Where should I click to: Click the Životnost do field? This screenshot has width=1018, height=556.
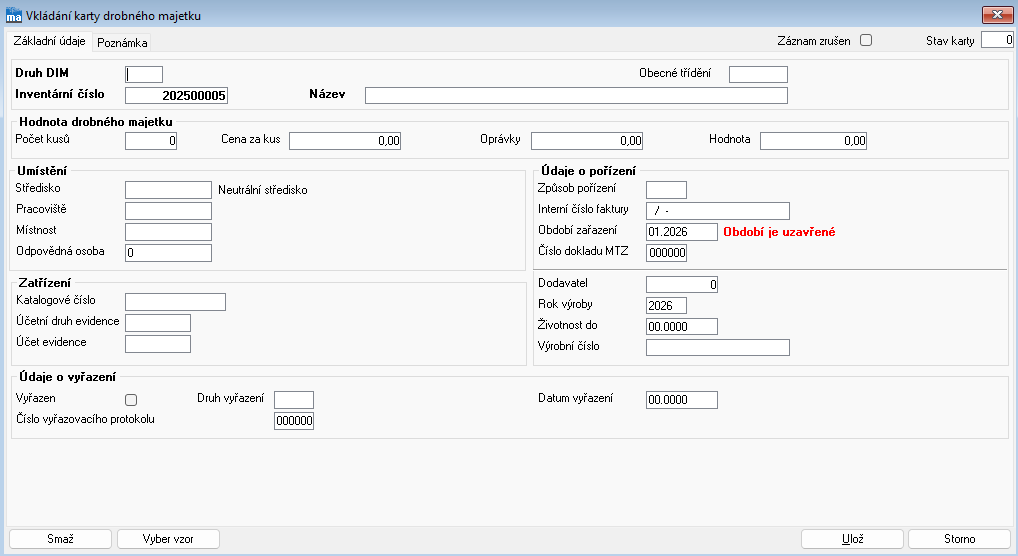682,326
